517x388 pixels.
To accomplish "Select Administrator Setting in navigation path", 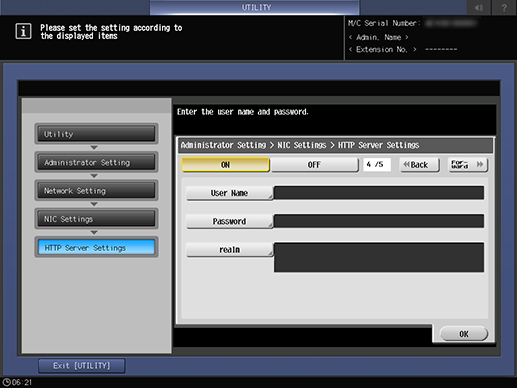I will [96, 162].
